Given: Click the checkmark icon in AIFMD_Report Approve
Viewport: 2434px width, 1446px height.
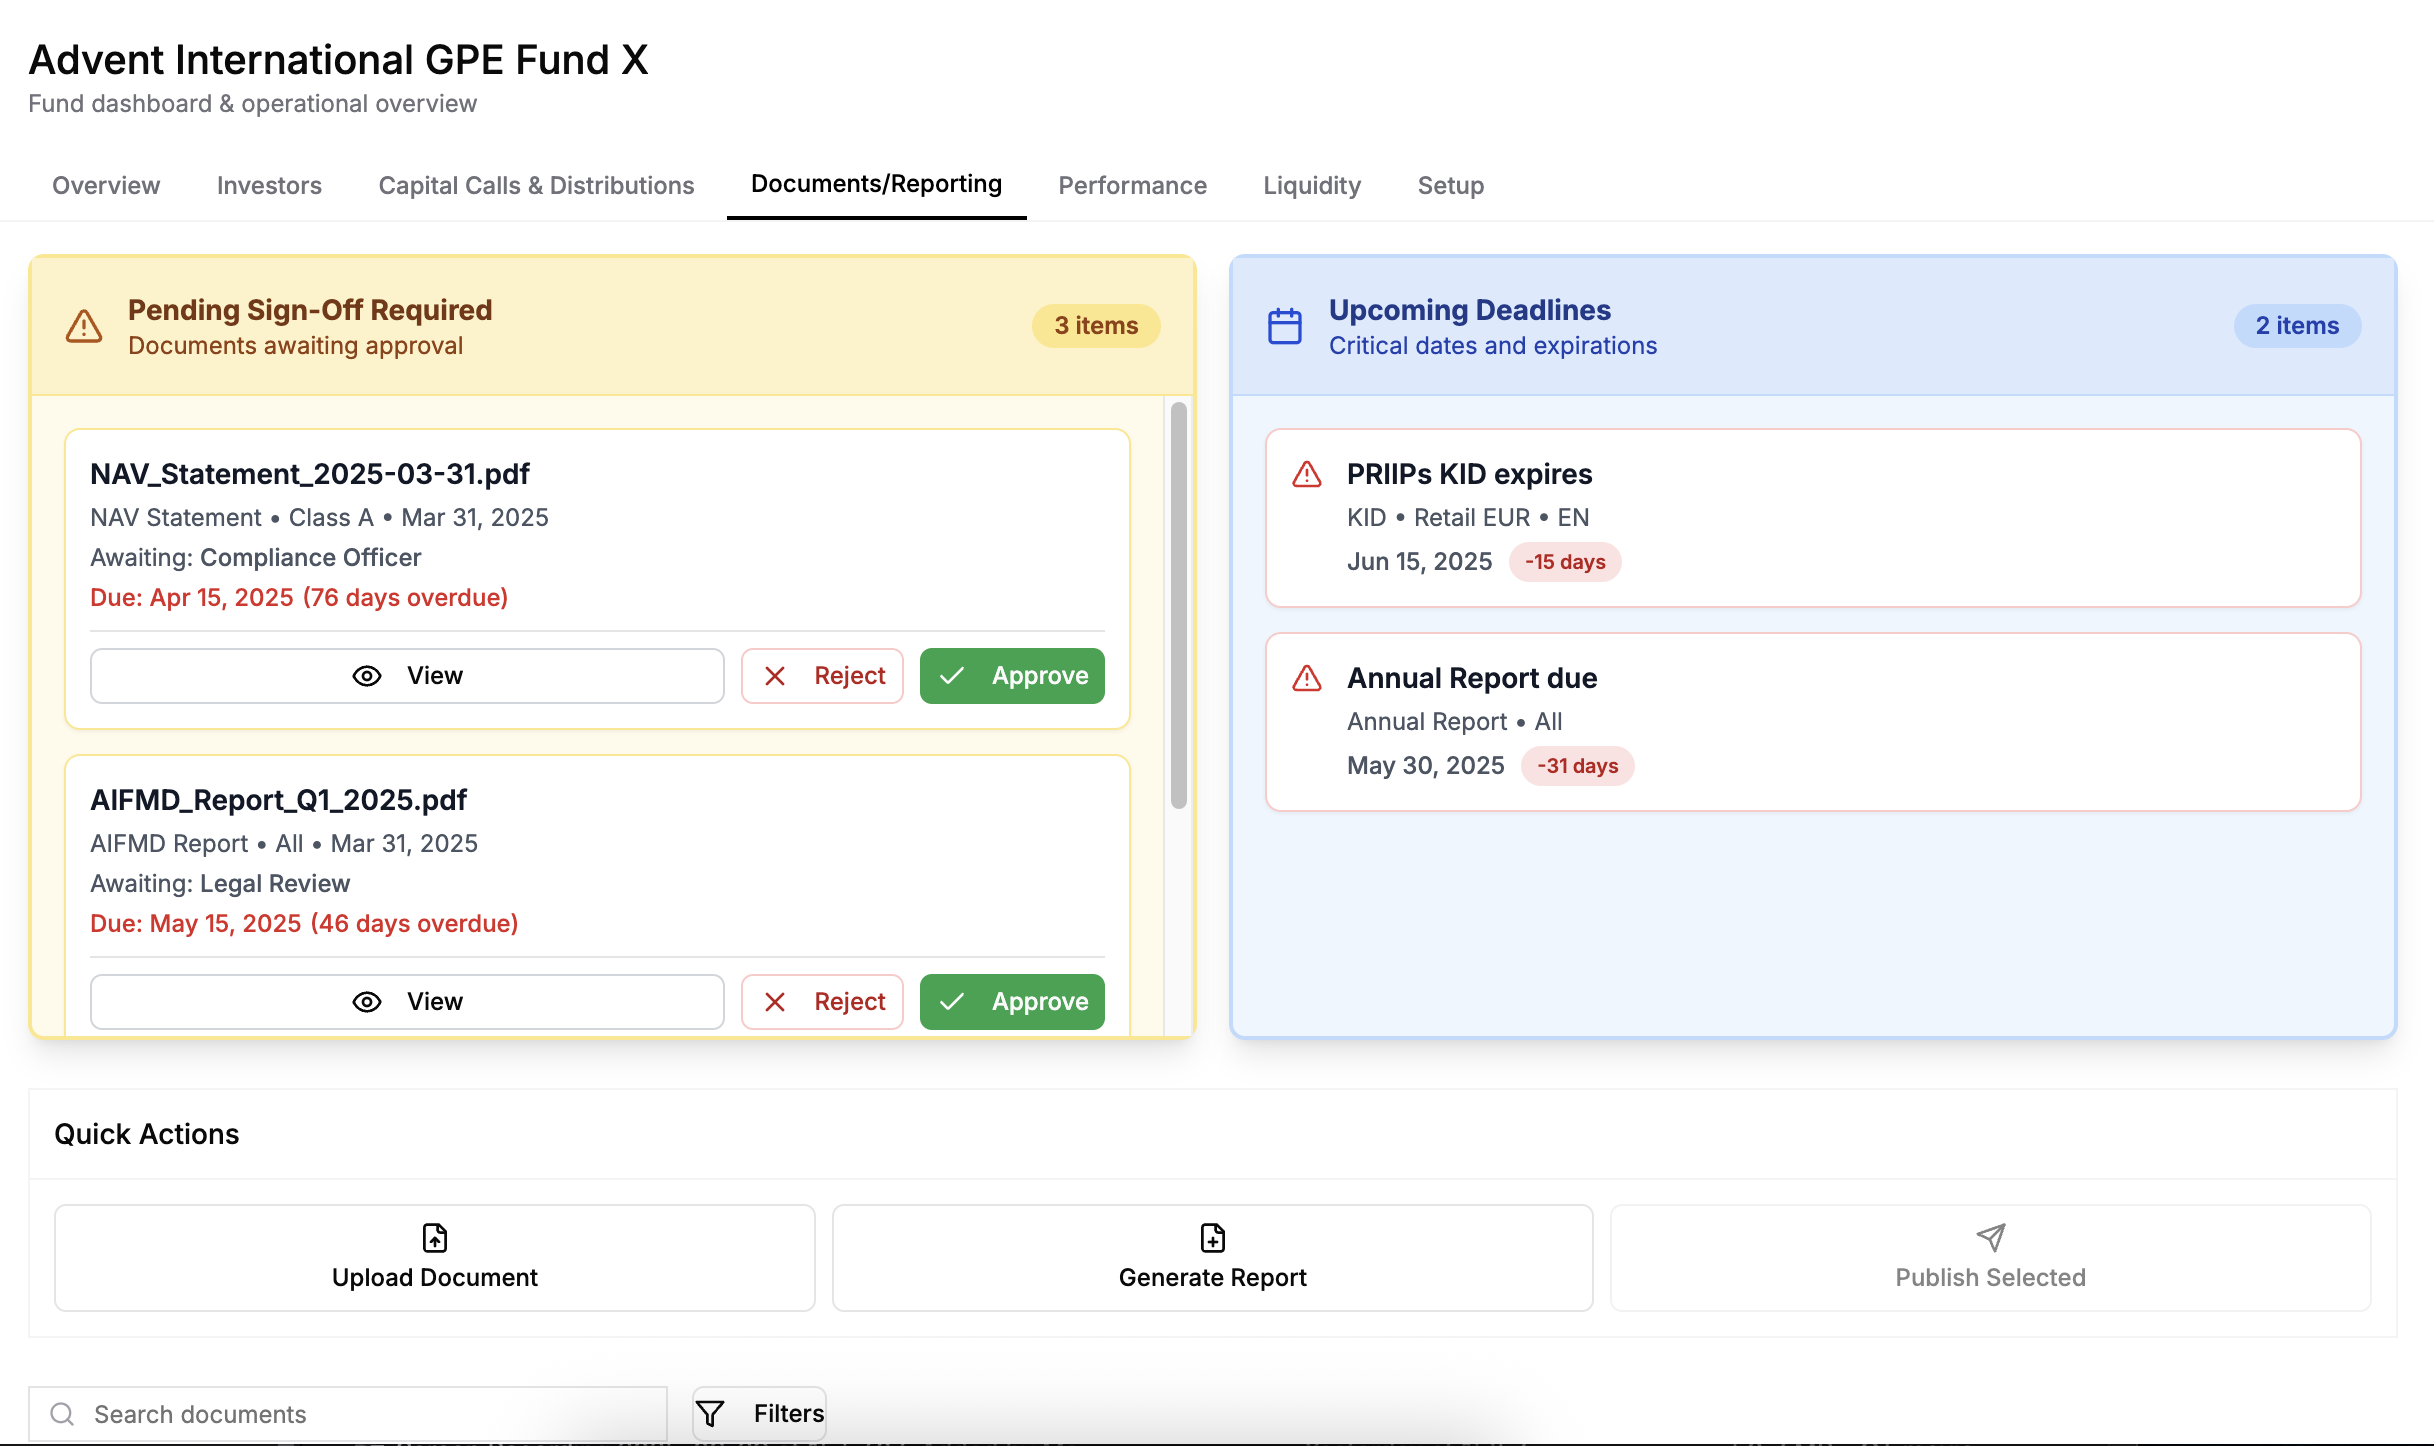Looking at the screenshot, I should point(952,1002).
